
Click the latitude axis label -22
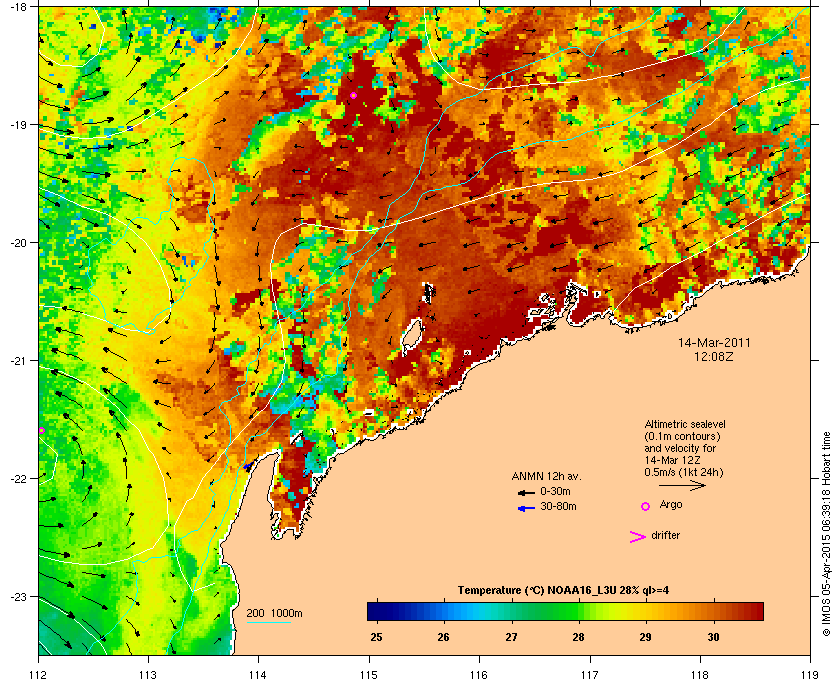(19, 478)
